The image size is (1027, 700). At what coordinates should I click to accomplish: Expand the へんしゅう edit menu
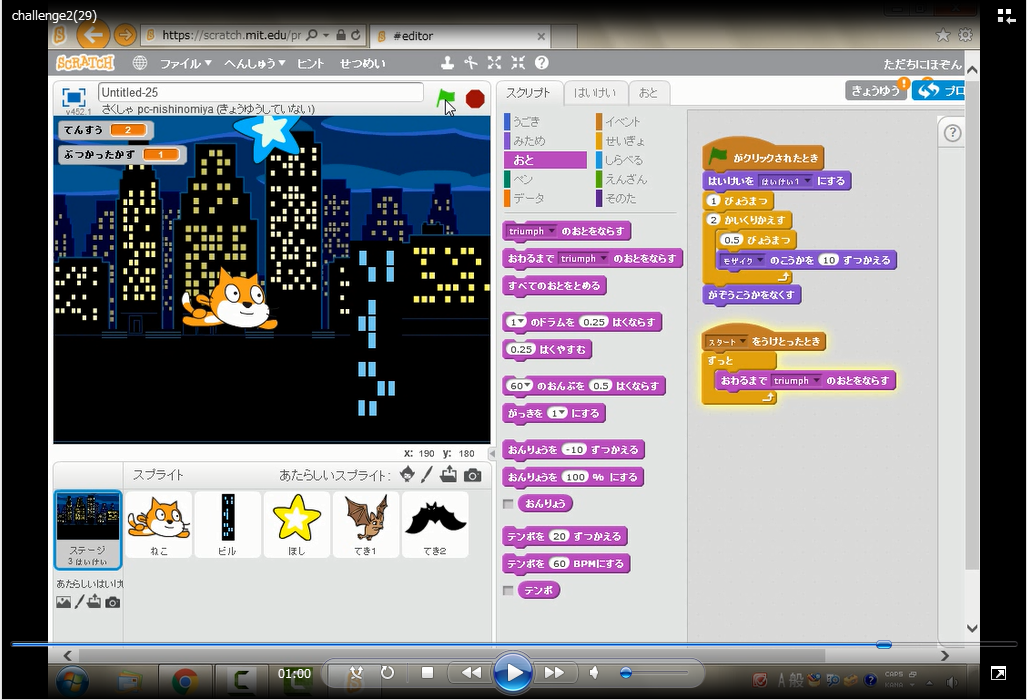pos(254,63)
